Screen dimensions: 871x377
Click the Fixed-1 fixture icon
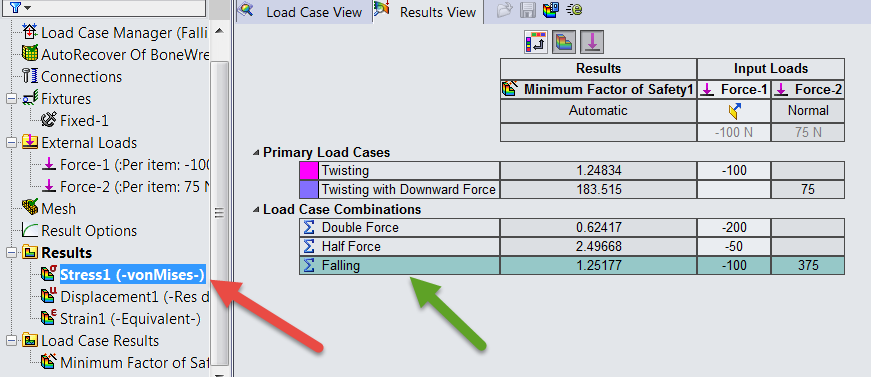point(49,120)
